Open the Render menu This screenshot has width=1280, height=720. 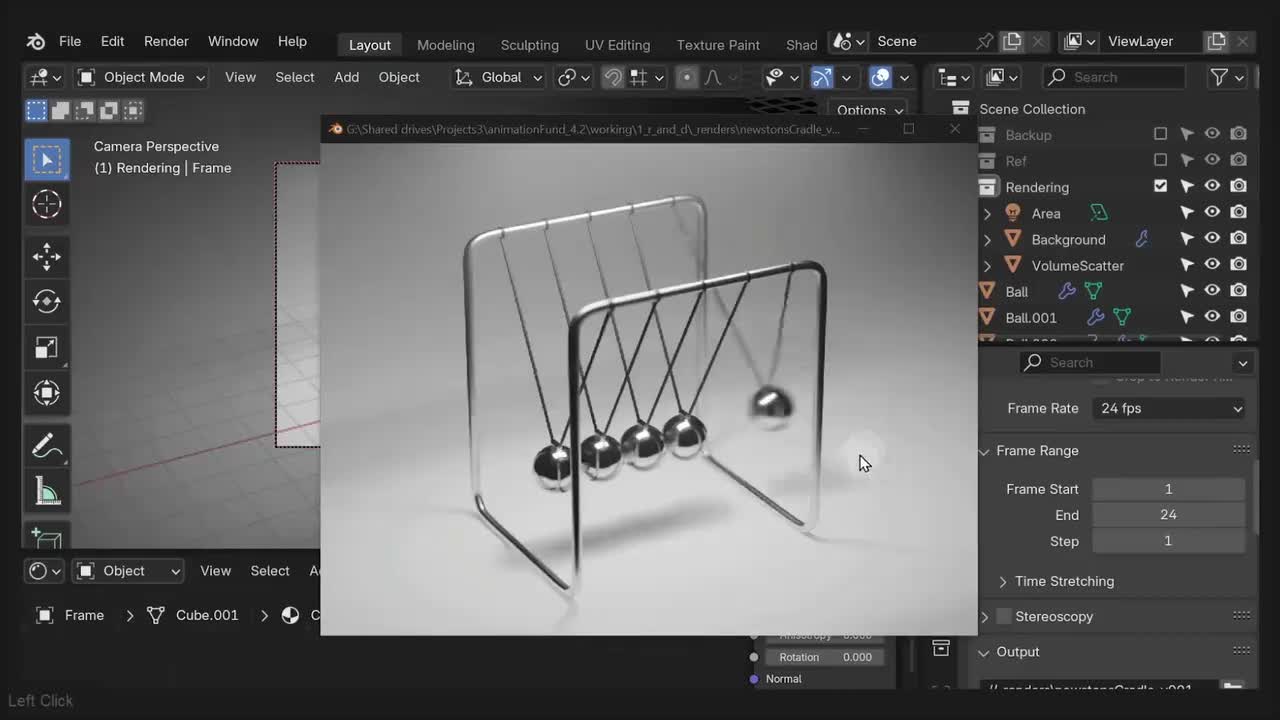pos(166,41)
